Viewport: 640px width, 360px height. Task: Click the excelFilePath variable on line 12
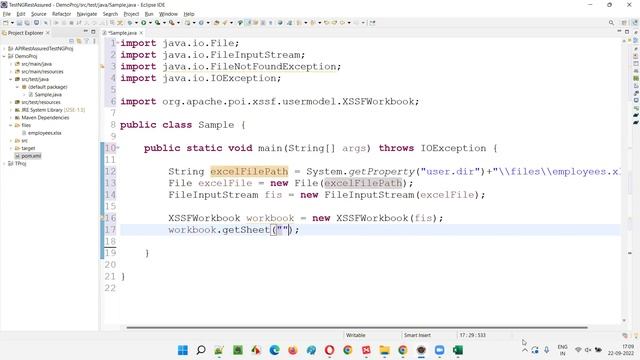tap(249, 171)
